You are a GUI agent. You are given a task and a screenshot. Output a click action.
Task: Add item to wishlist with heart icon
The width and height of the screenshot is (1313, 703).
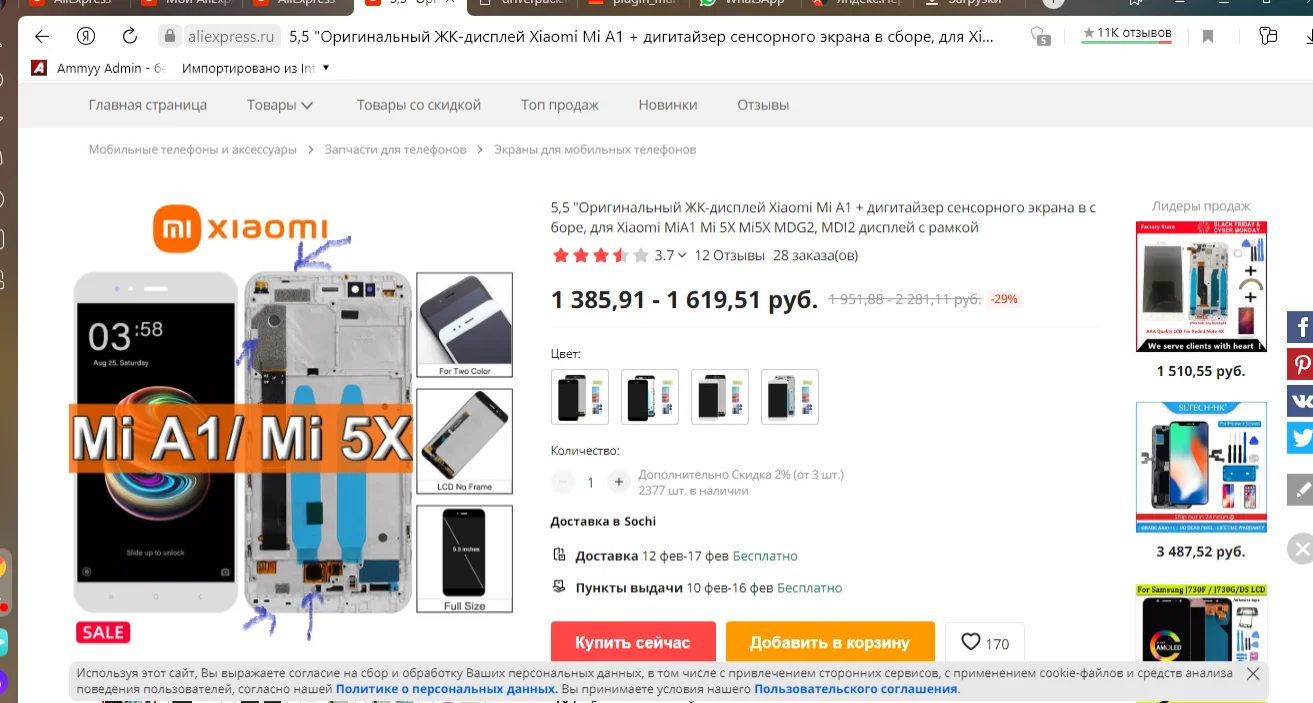pyautogui.click(x=984, y=643)
